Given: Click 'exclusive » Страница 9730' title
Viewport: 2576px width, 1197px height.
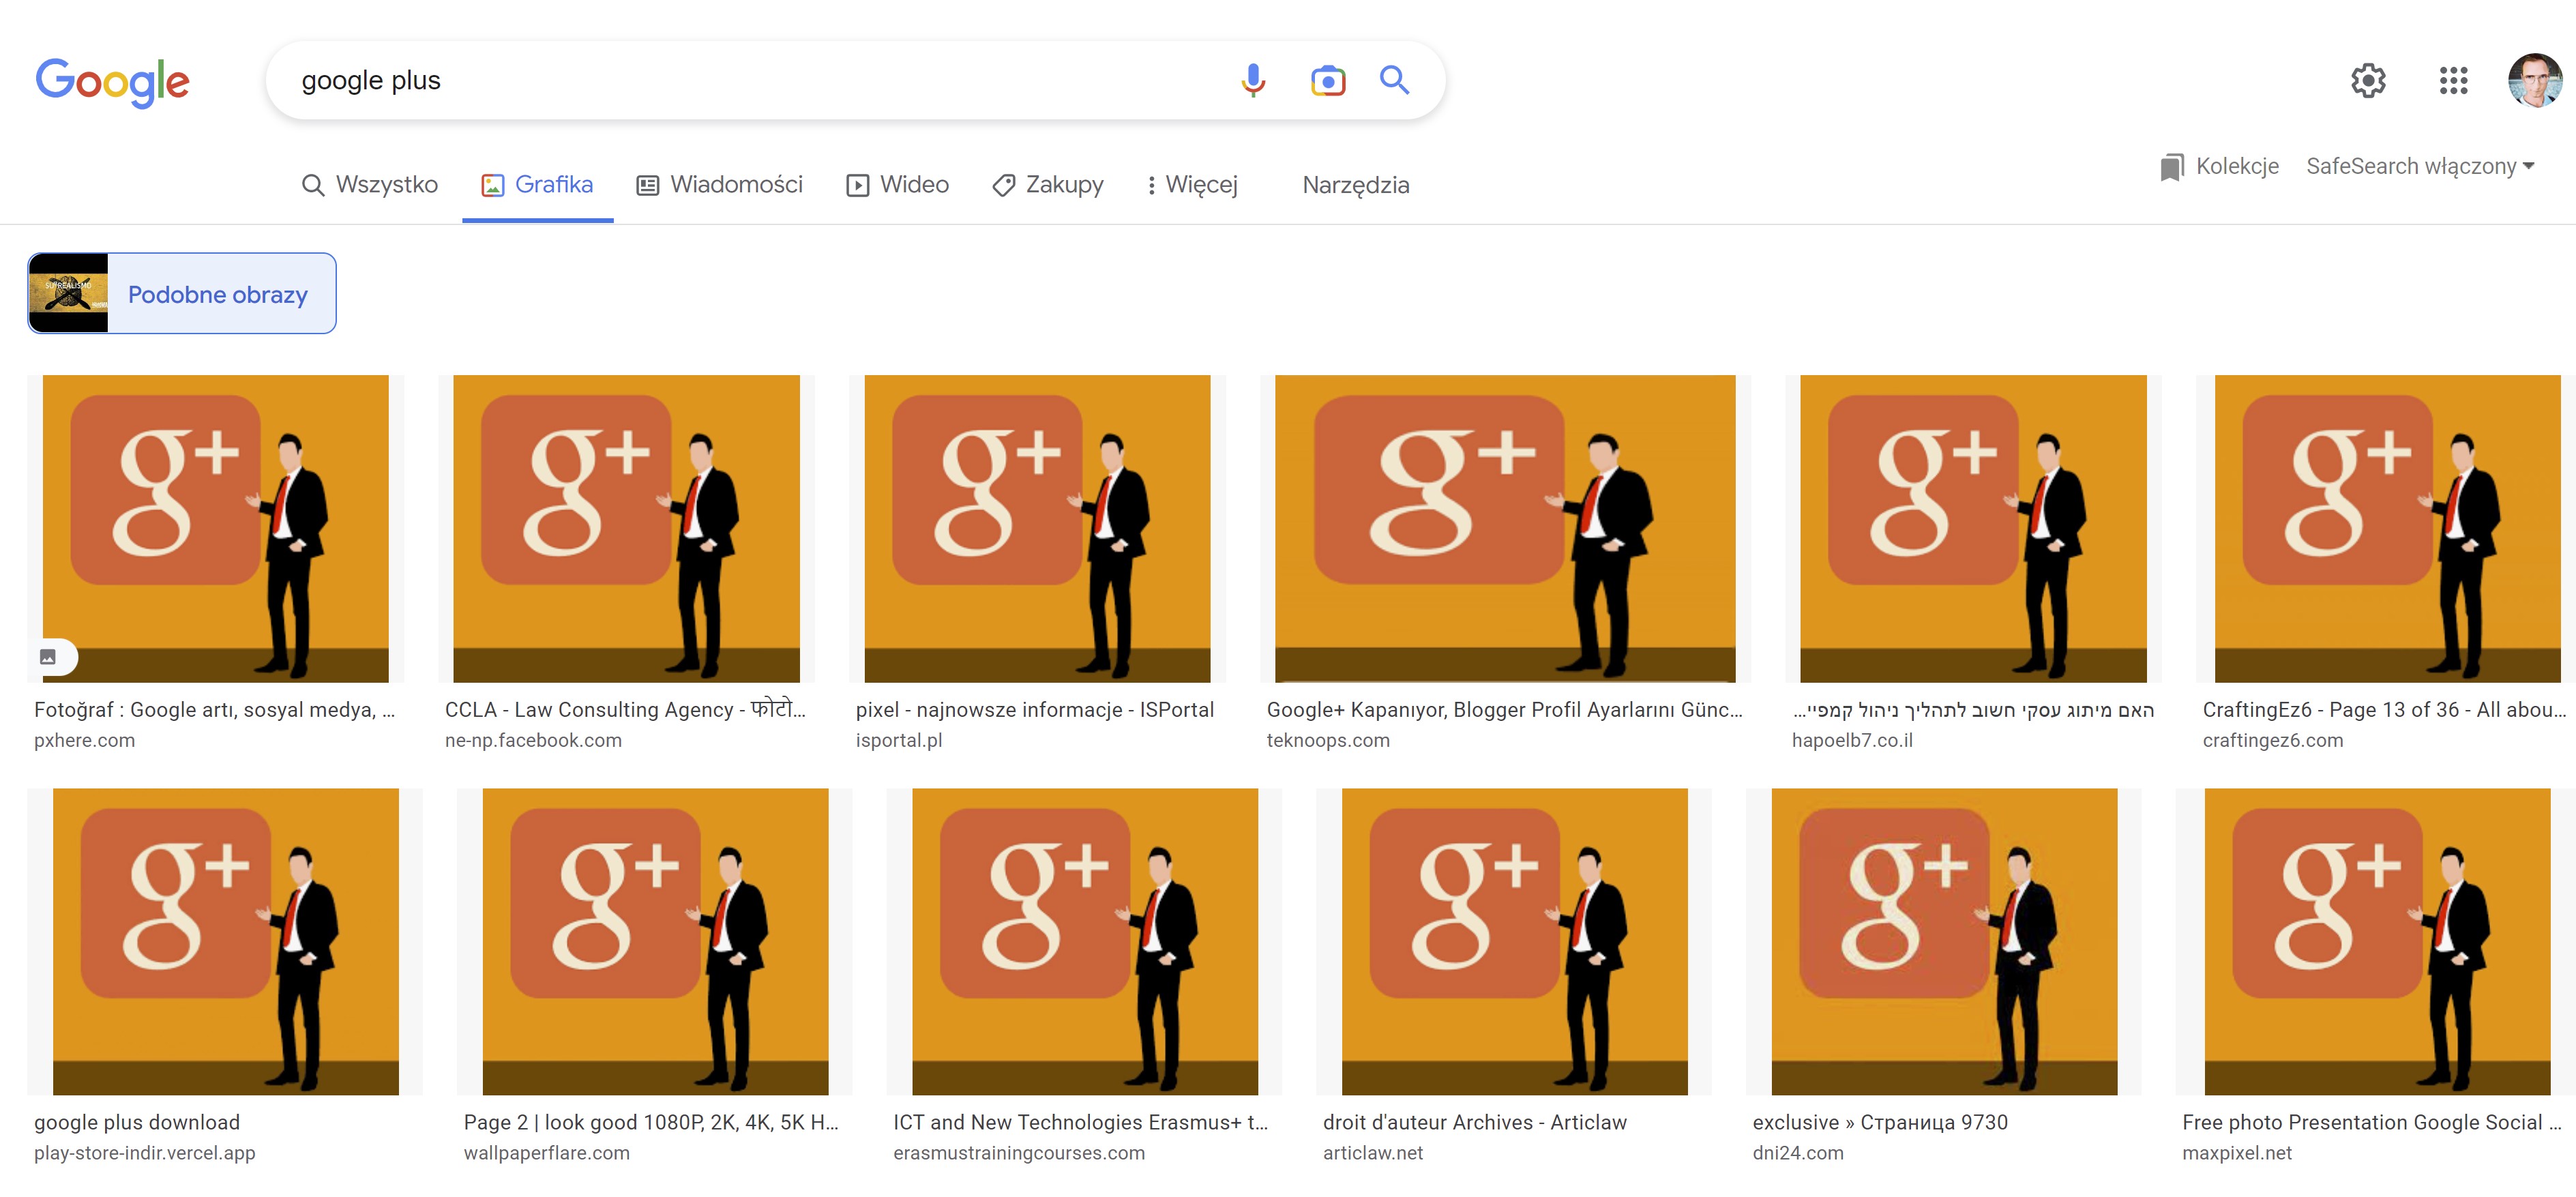Looking at the screenshot, I should [x=1880, y=1123].
